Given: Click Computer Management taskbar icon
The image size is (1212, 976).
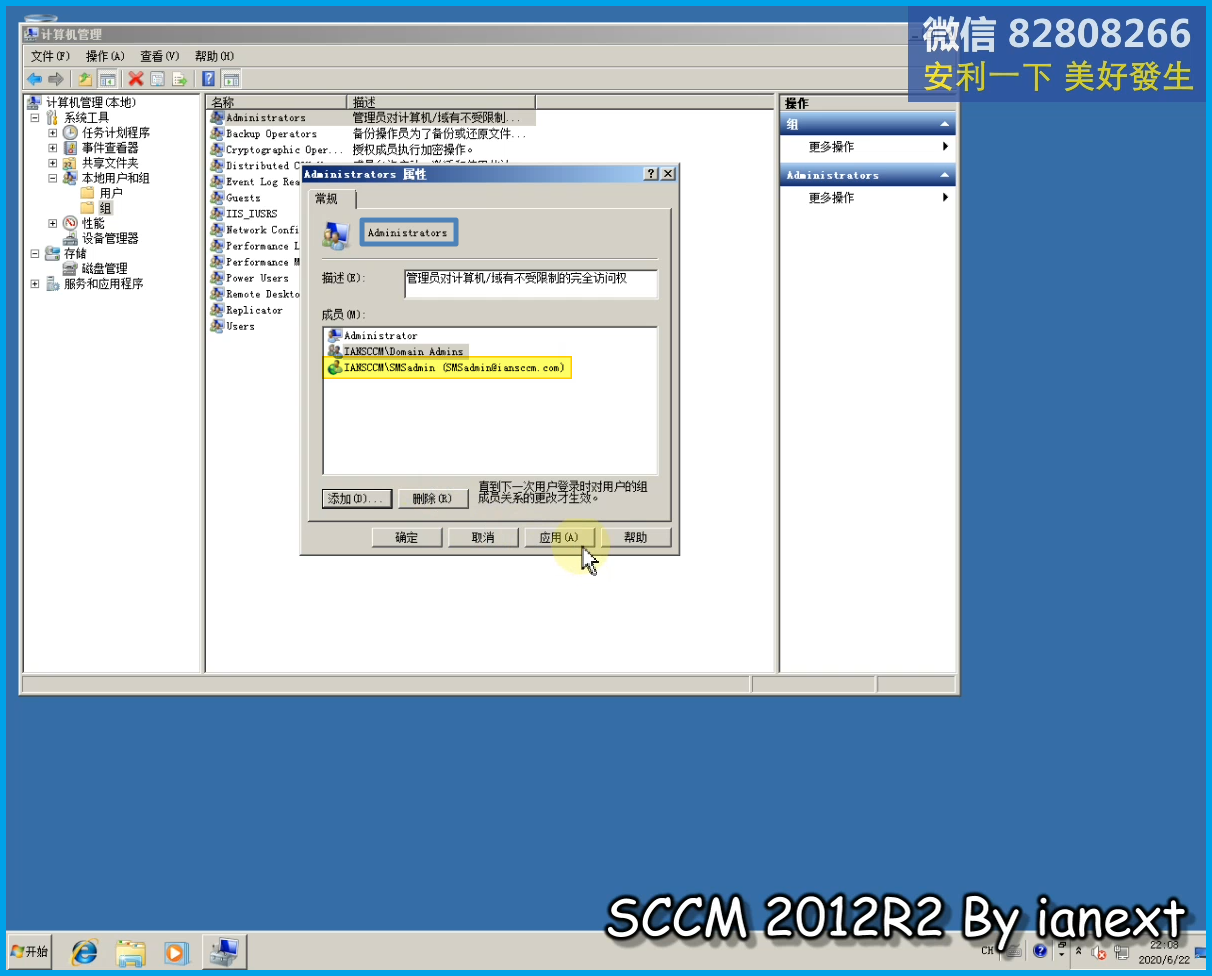Looking at the screenshot, I should 225,951.
